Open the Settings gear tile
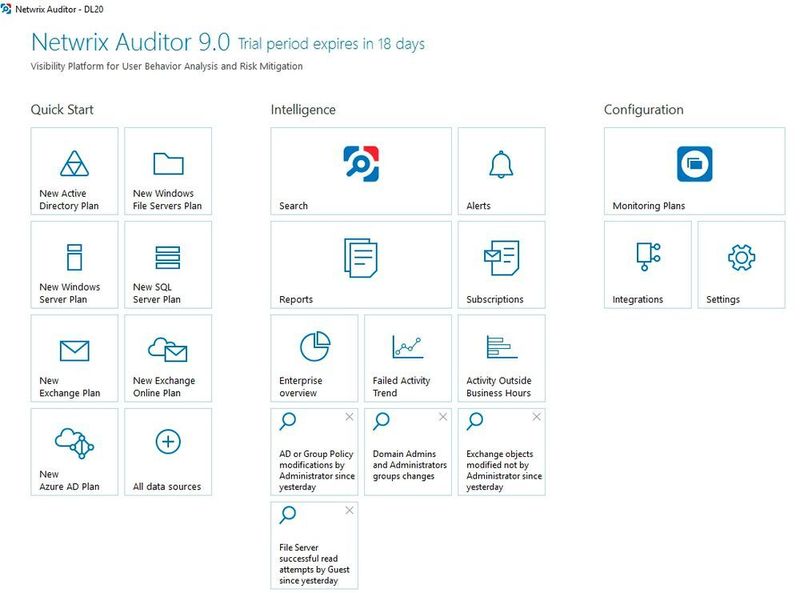This screenshot has height=593, width=800. tap(741, 264)
